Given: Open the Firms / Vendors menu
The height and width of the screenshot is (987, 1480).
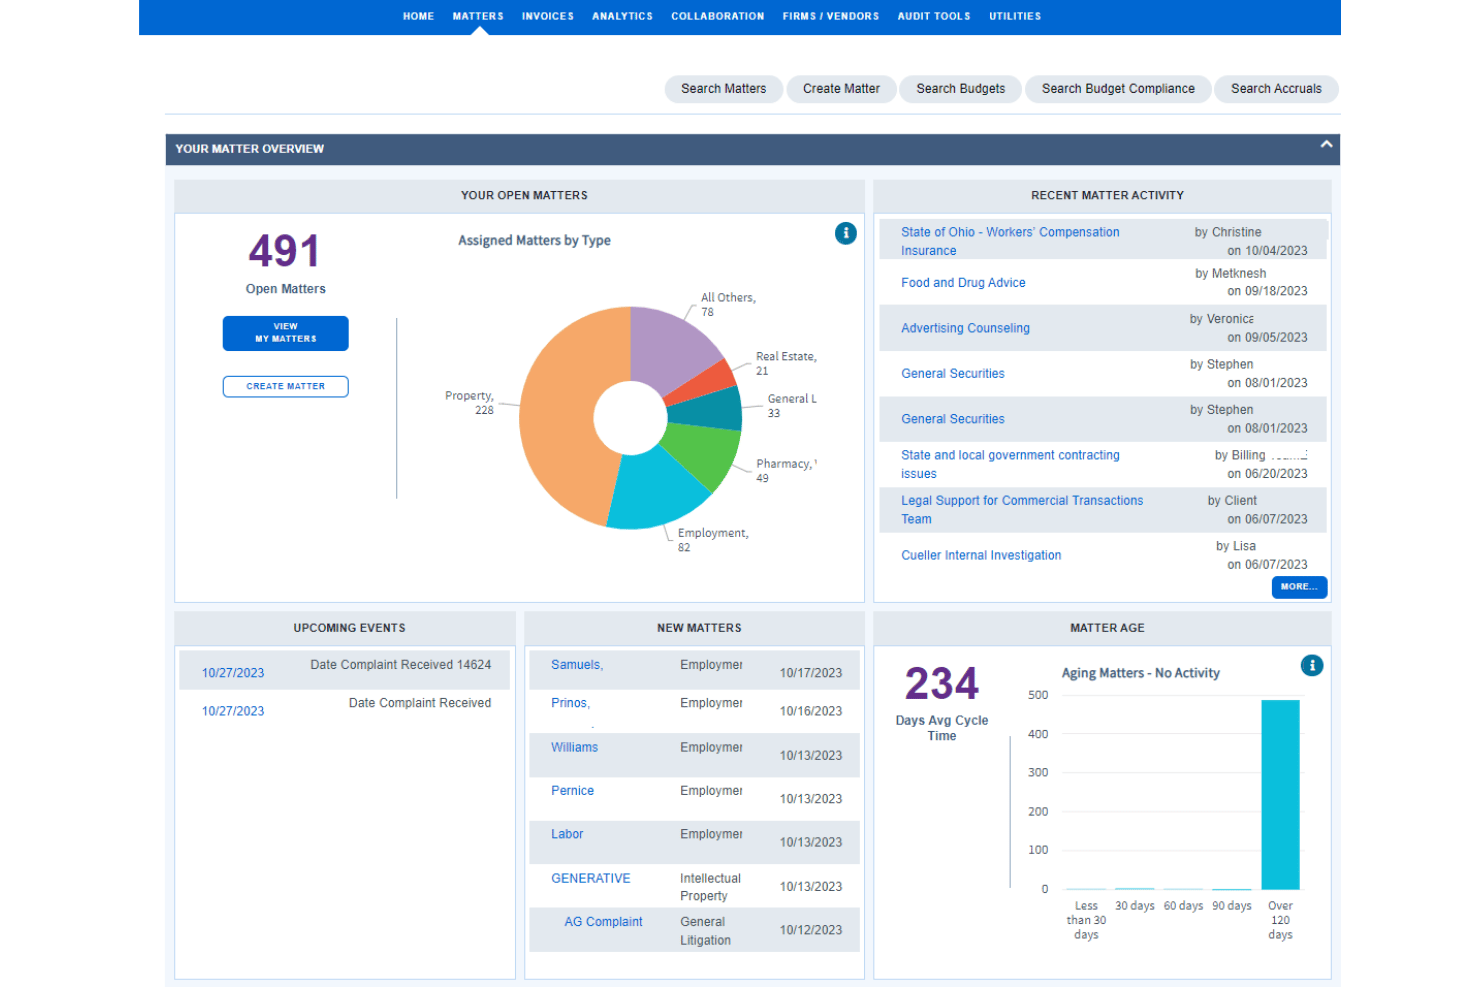Looking at the screenshot, I should point(831,16).
